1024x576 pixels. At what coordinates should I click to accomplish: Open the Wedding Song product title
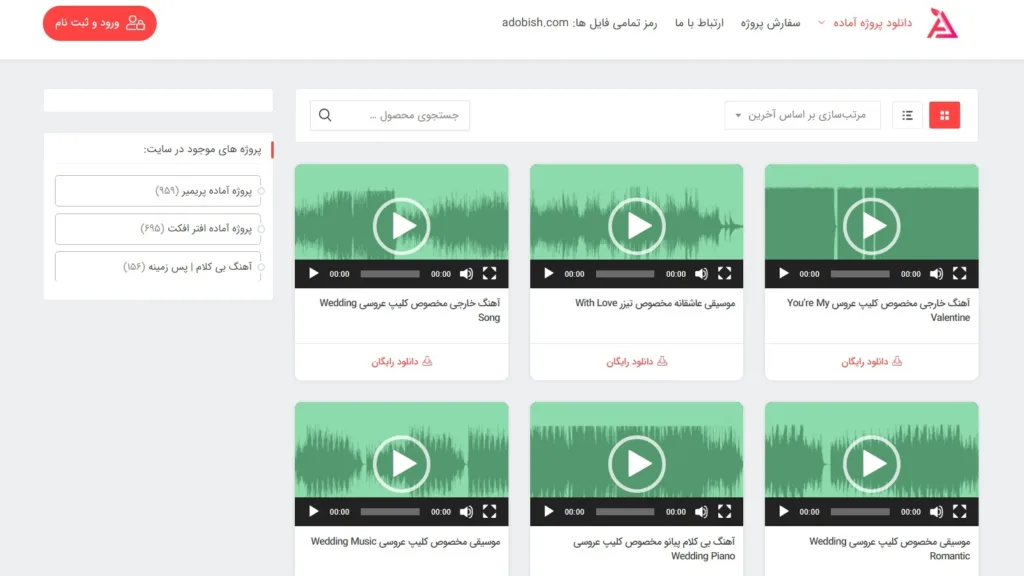(409, 310)
